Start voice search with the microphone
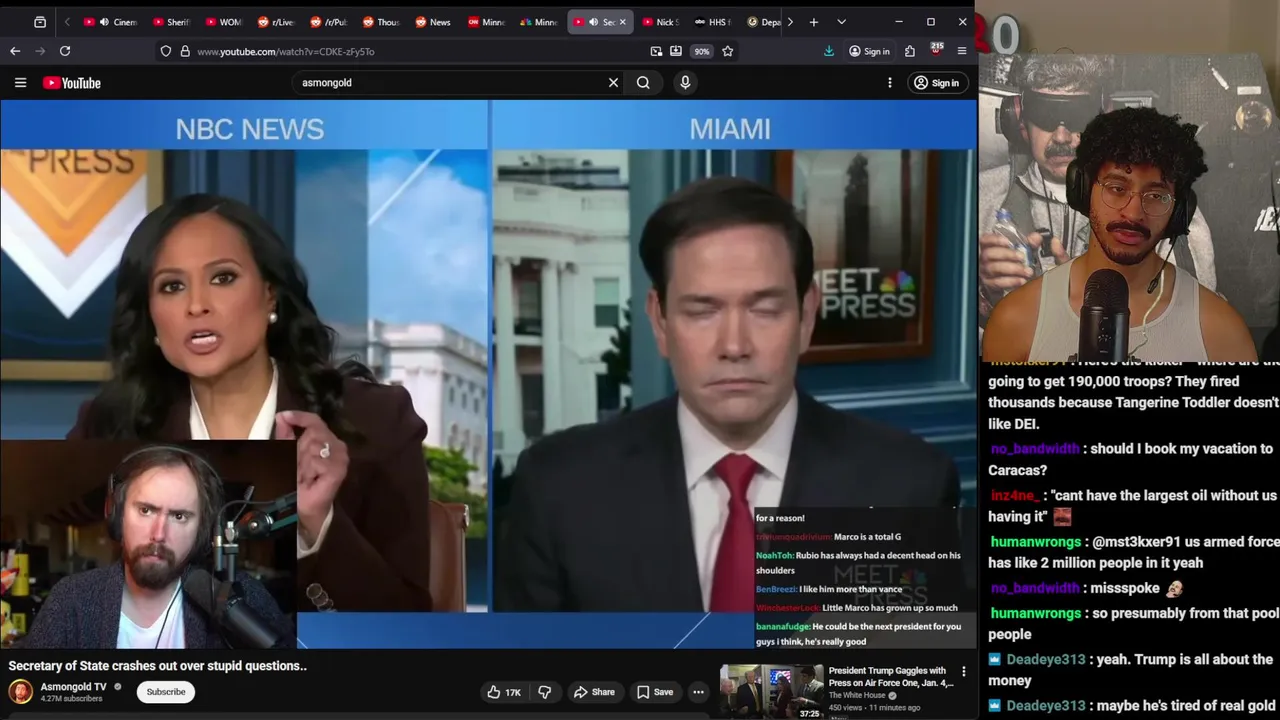1280x720 pixels. [685, 83]
